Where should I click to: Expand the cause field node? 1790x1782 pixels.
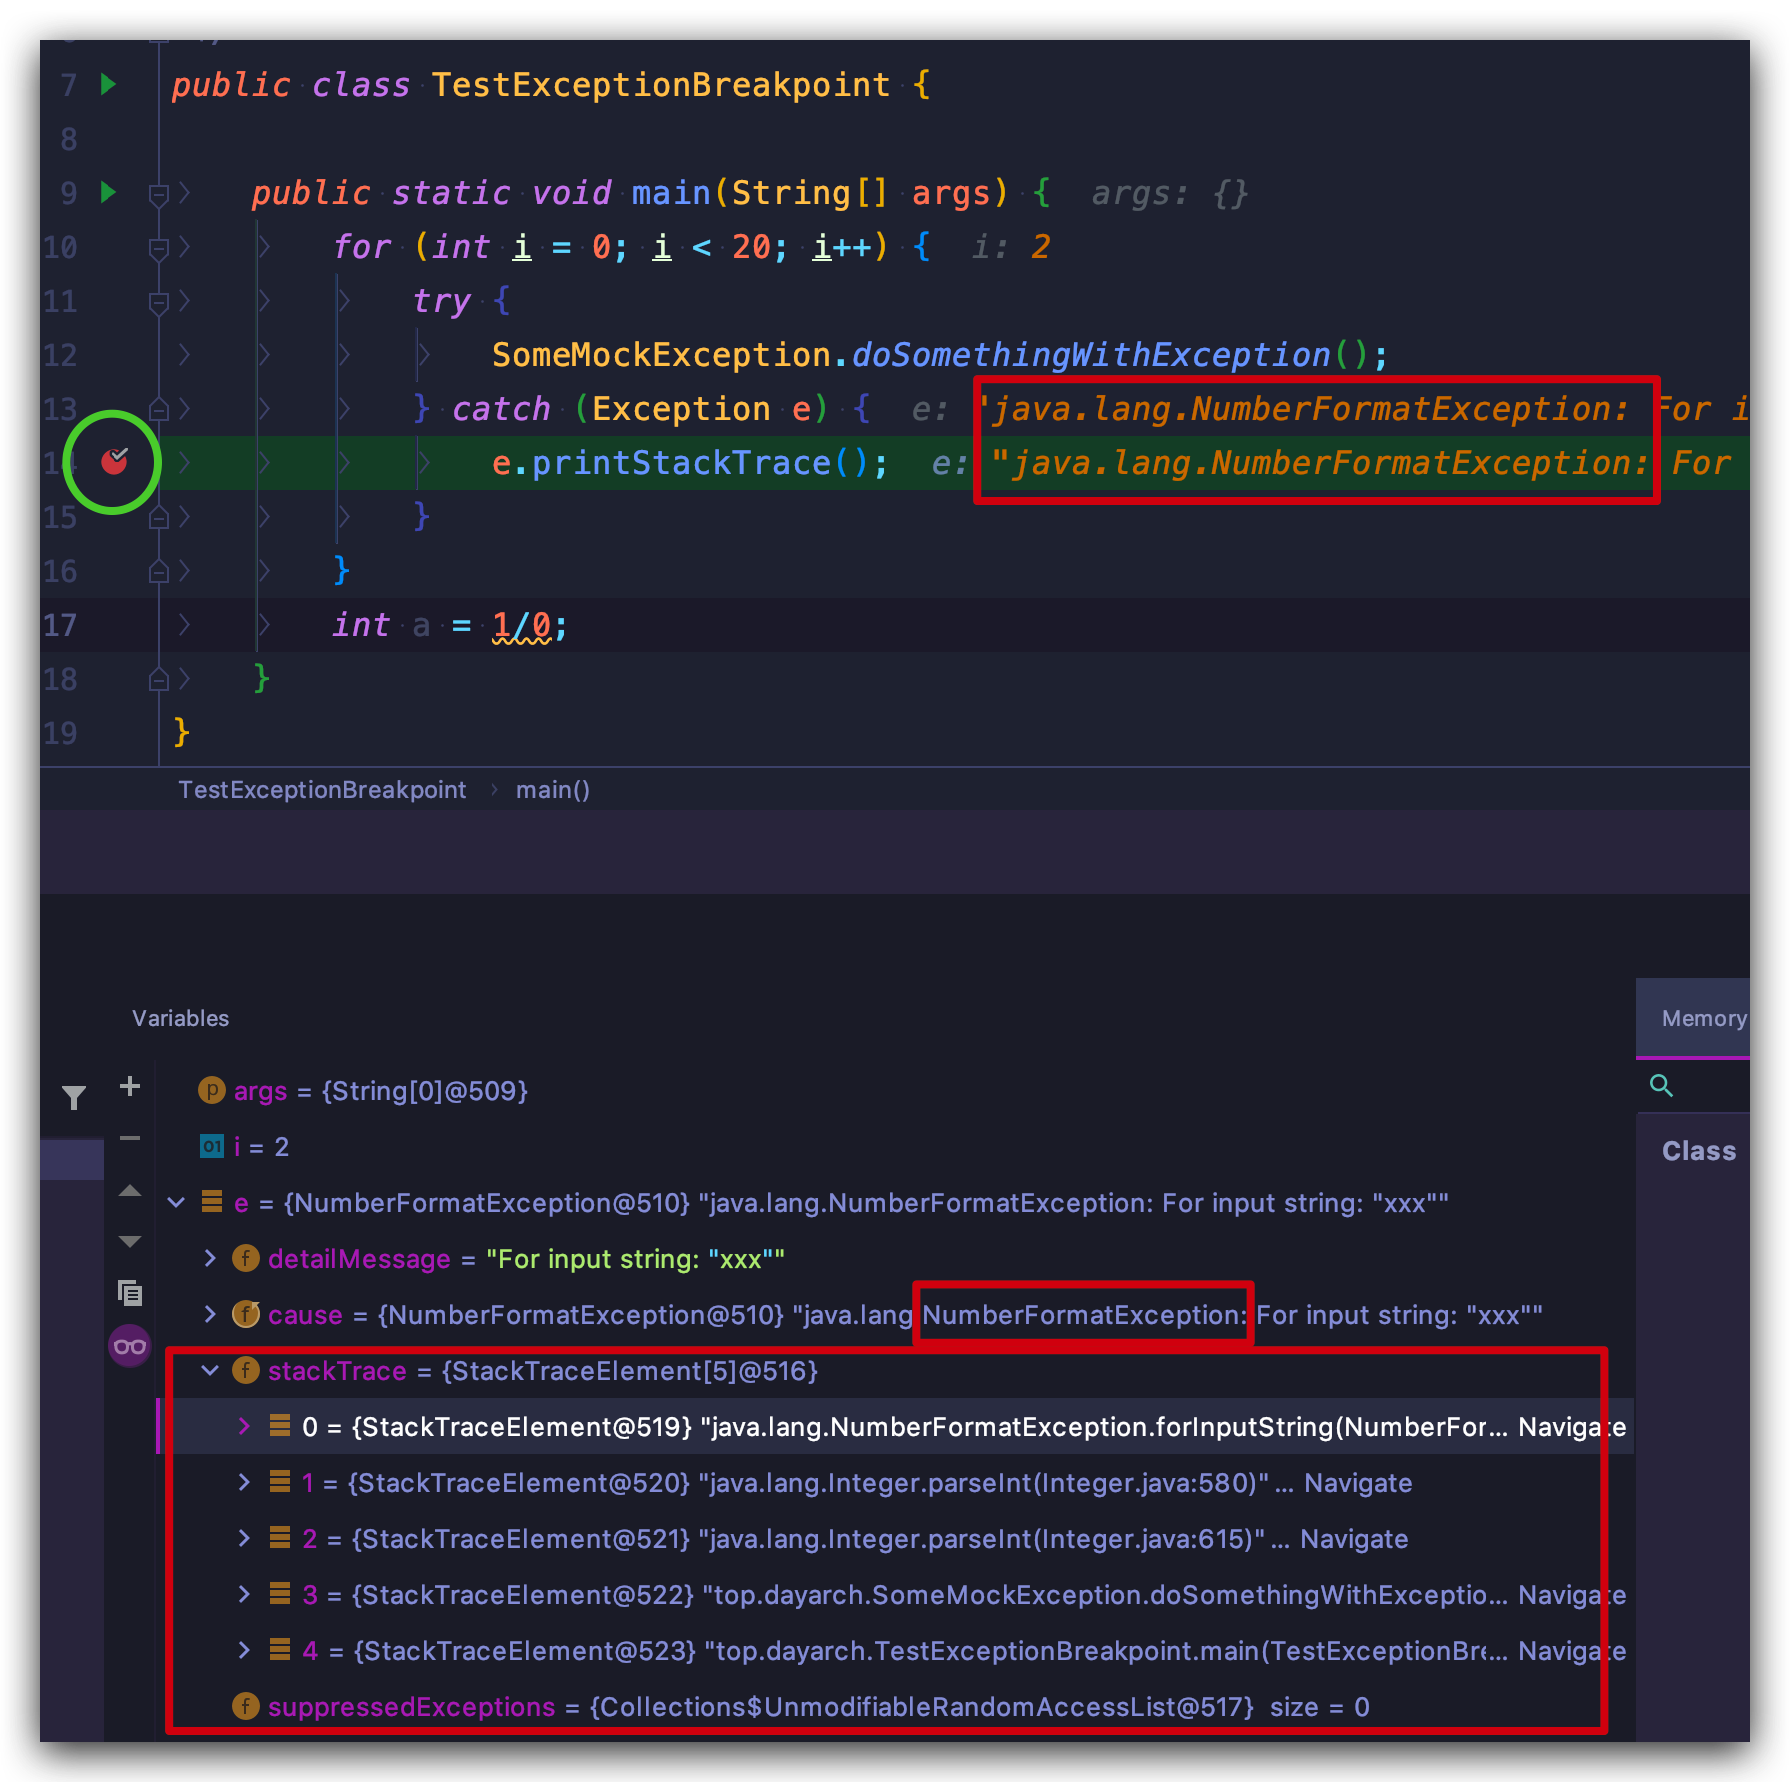(210, 1314)
